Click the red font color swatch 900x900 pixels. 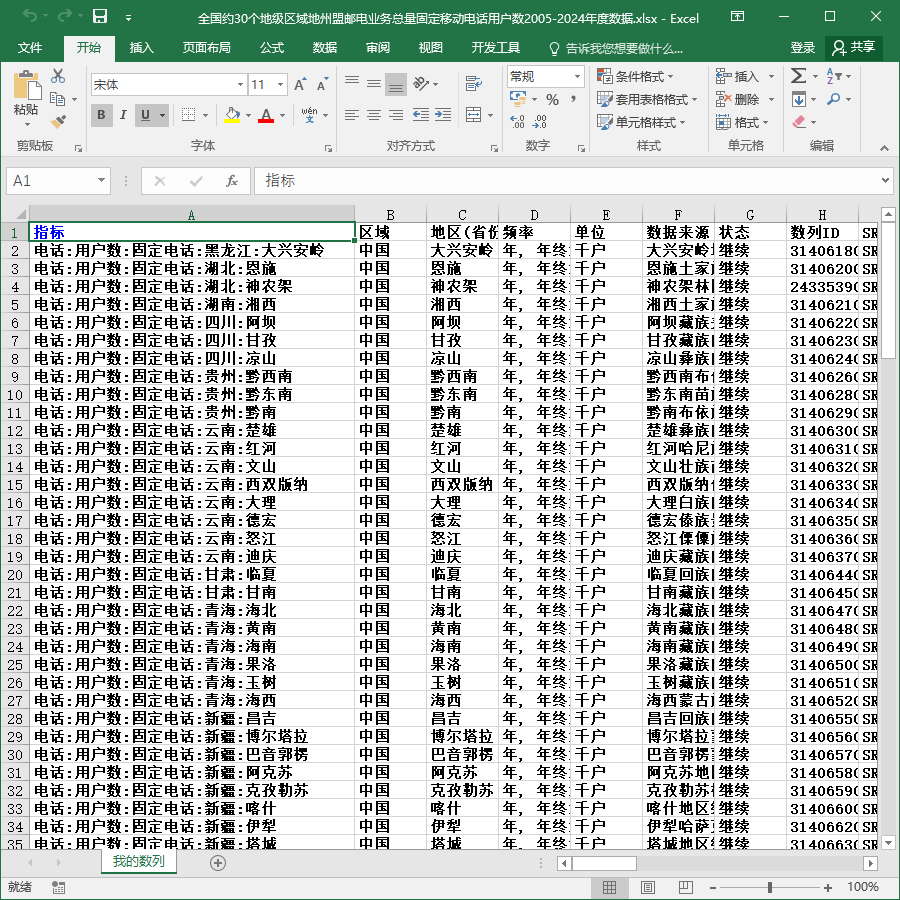point(266,115)
